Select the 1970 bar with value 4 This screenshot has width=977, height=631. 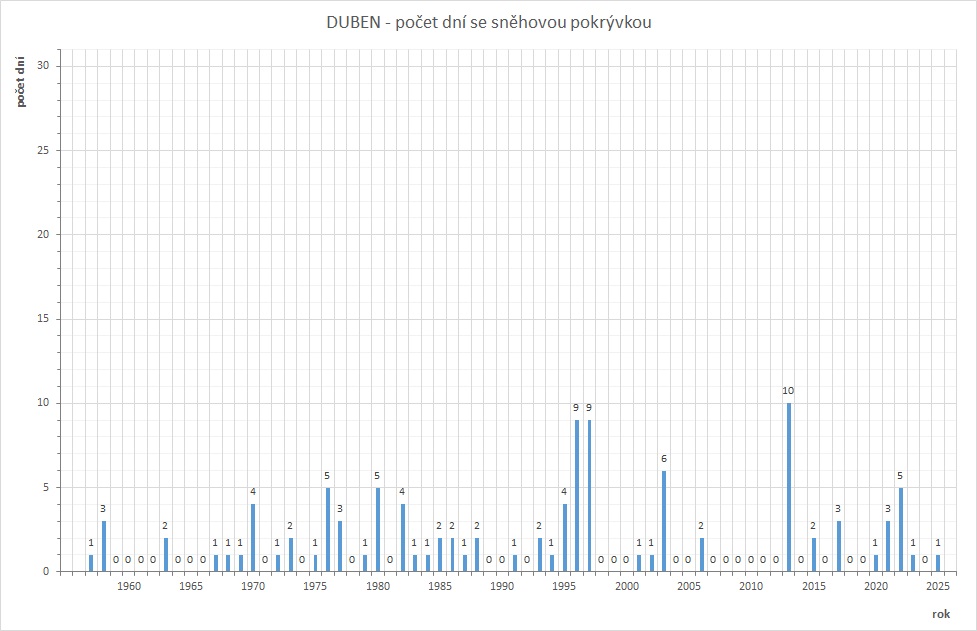[253, 538]
